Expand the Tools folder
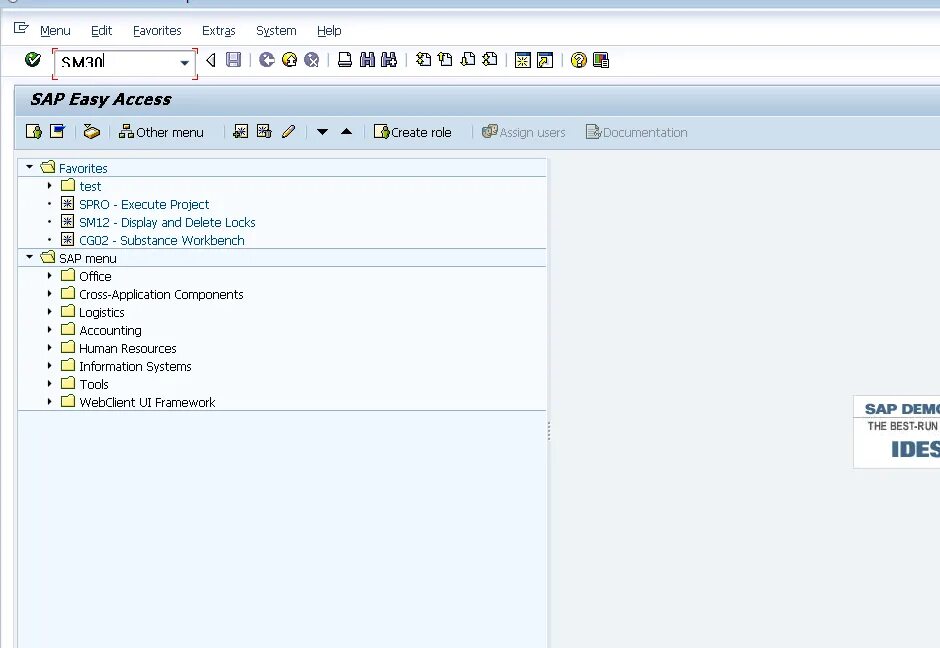Image resolution: width=940 pixels, height=648 pixels. tap(49, 384)
